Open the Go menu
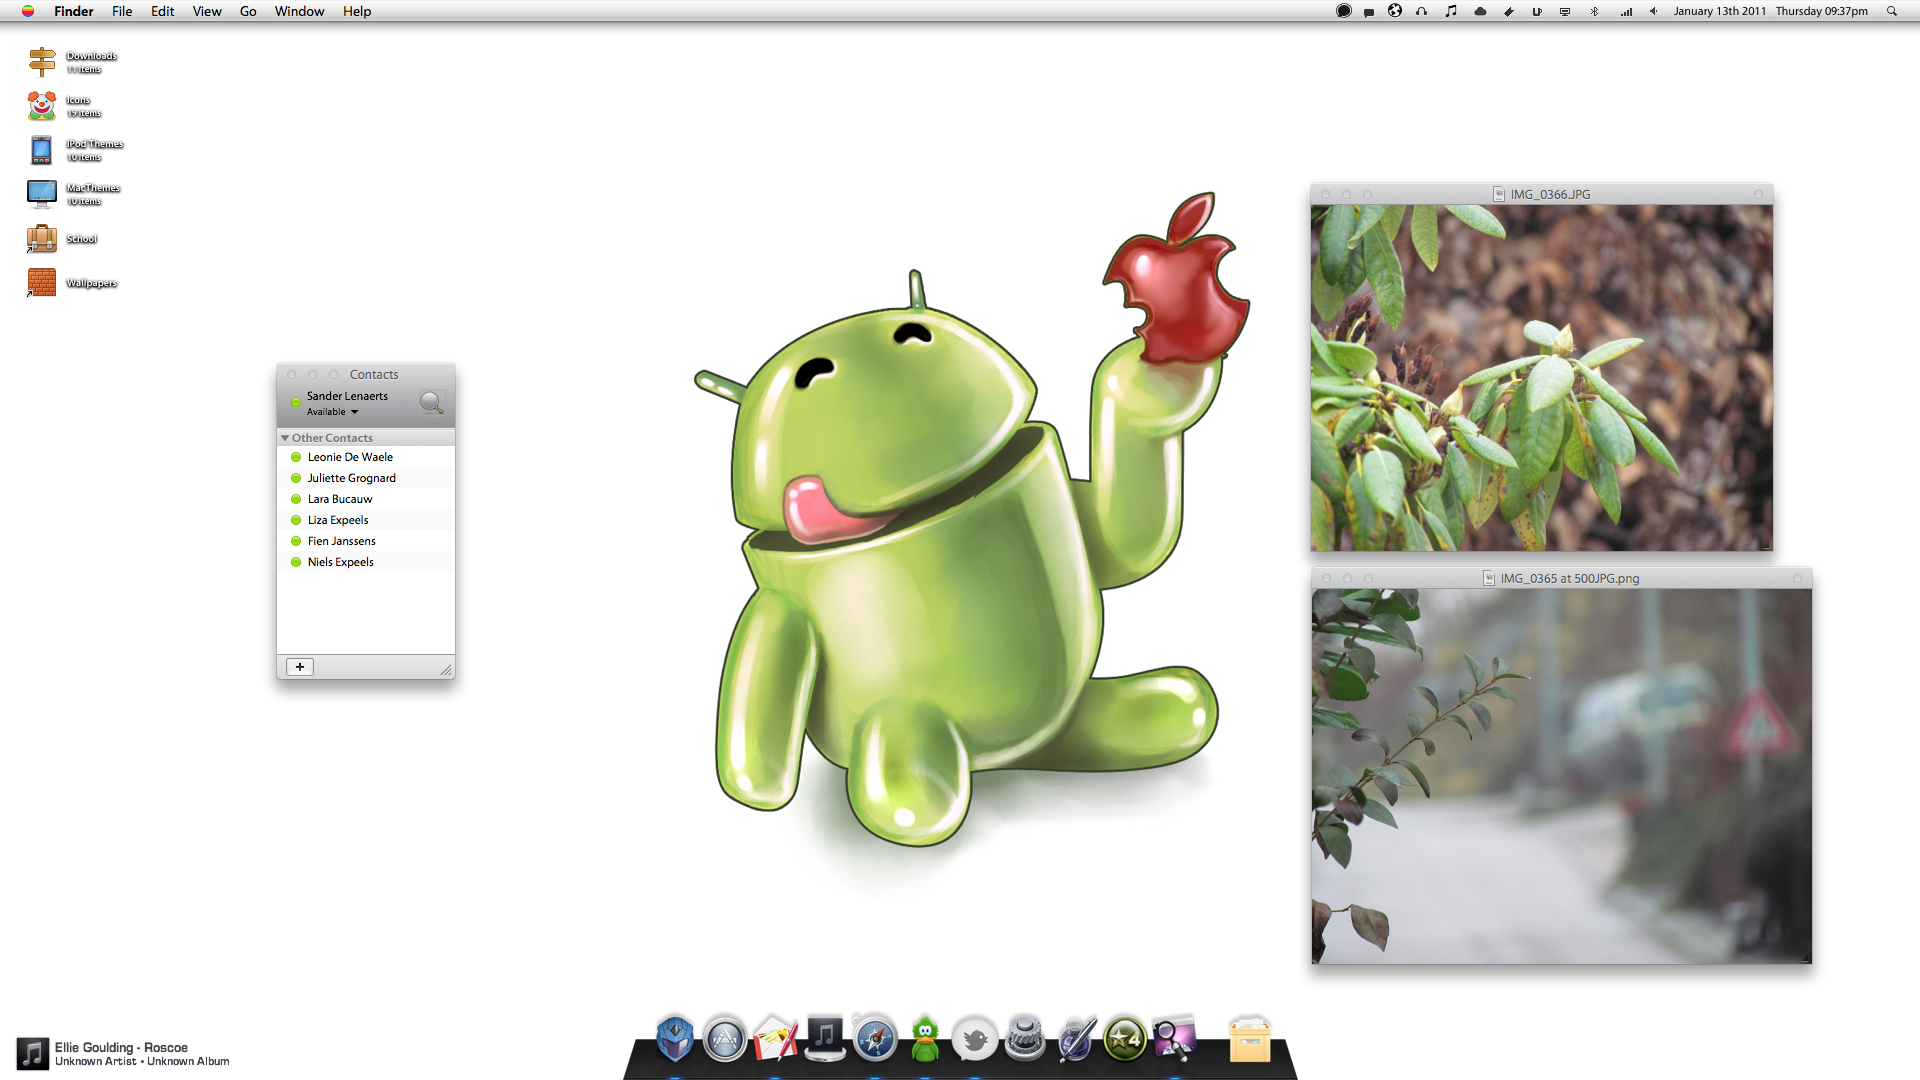The image size is (1920, 1080). [x=248, y=11]
